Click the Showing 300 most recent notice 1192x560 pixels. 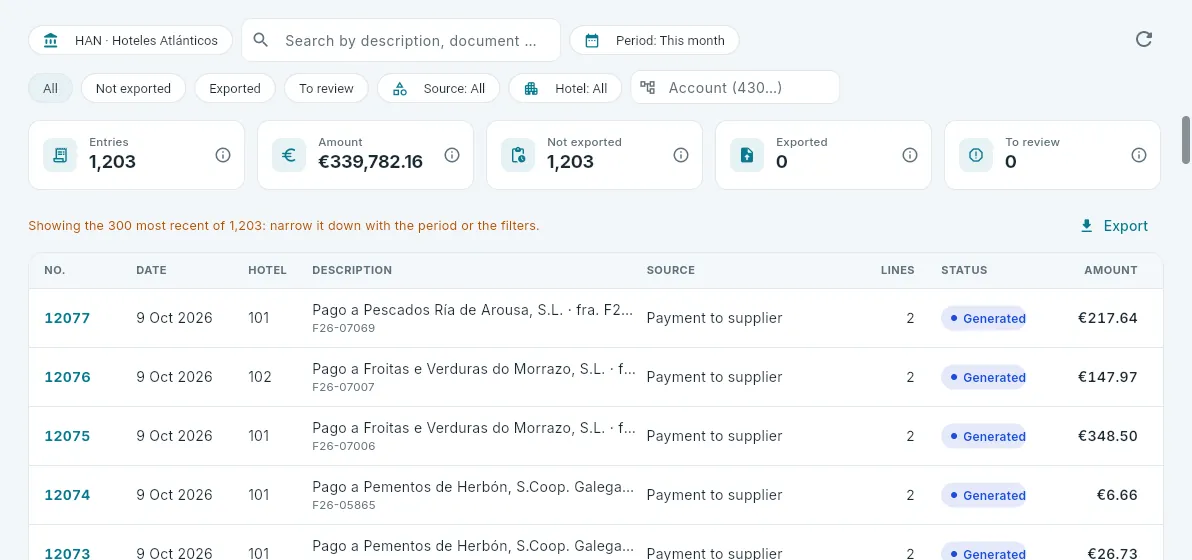tap(284, 226)
